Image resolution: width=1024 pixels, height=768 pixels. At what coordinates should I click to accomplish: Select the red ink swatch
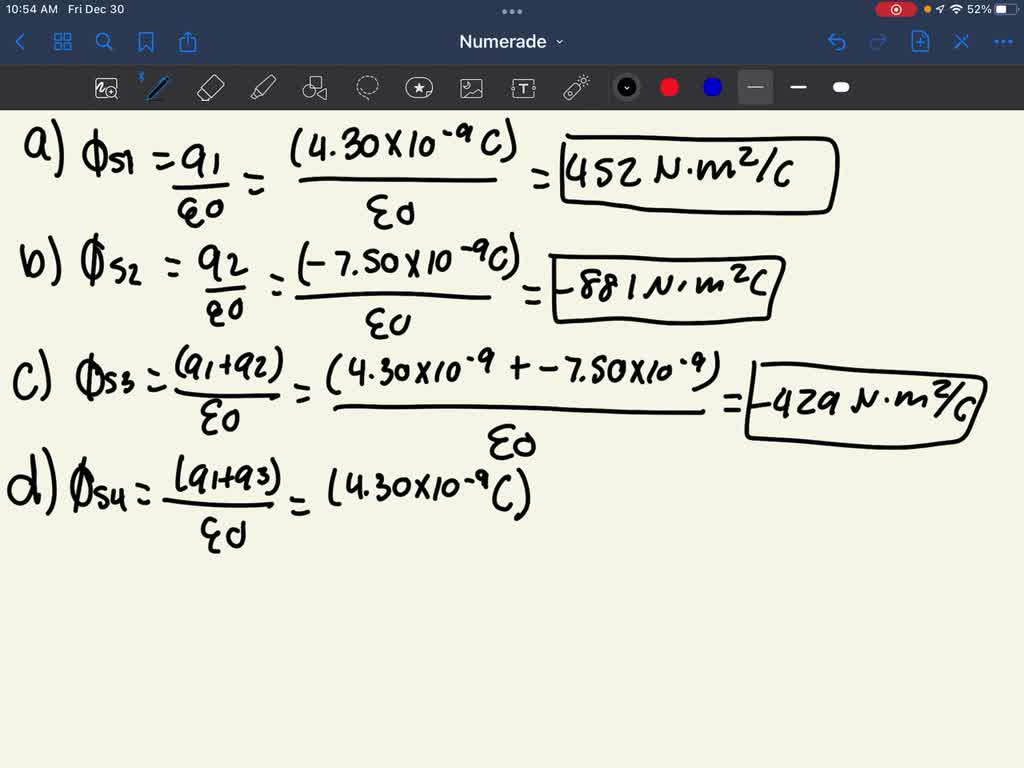coord(669,87)
